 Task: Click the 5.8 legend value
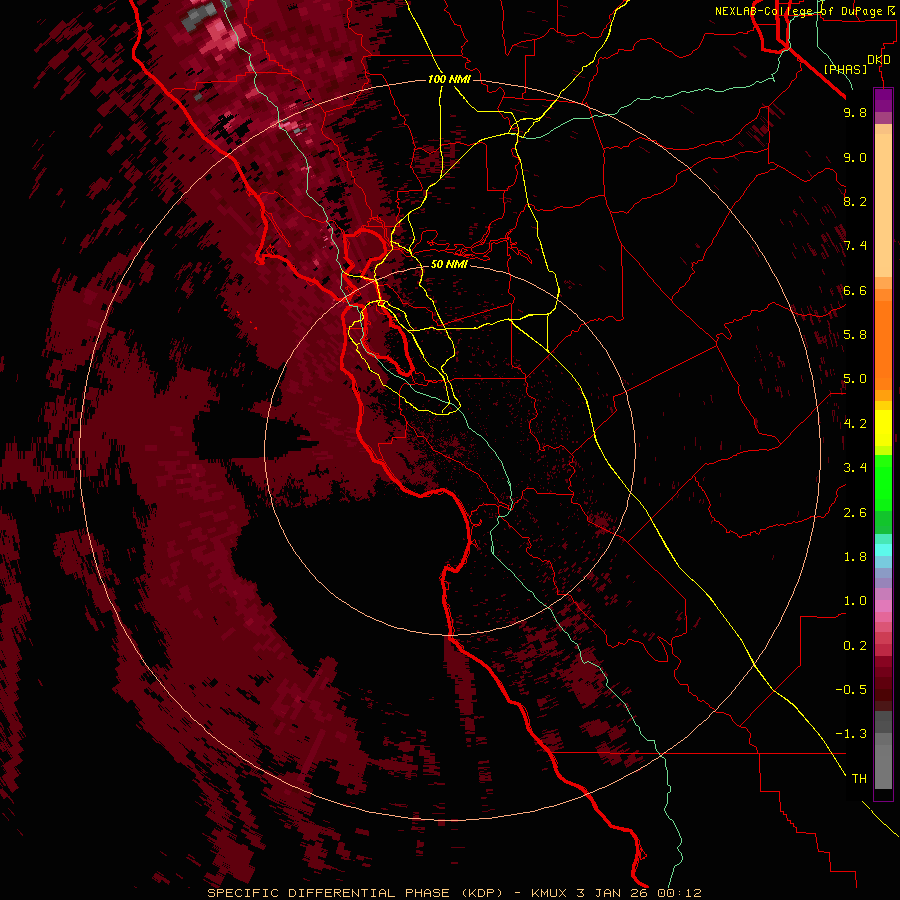(855, 335)
